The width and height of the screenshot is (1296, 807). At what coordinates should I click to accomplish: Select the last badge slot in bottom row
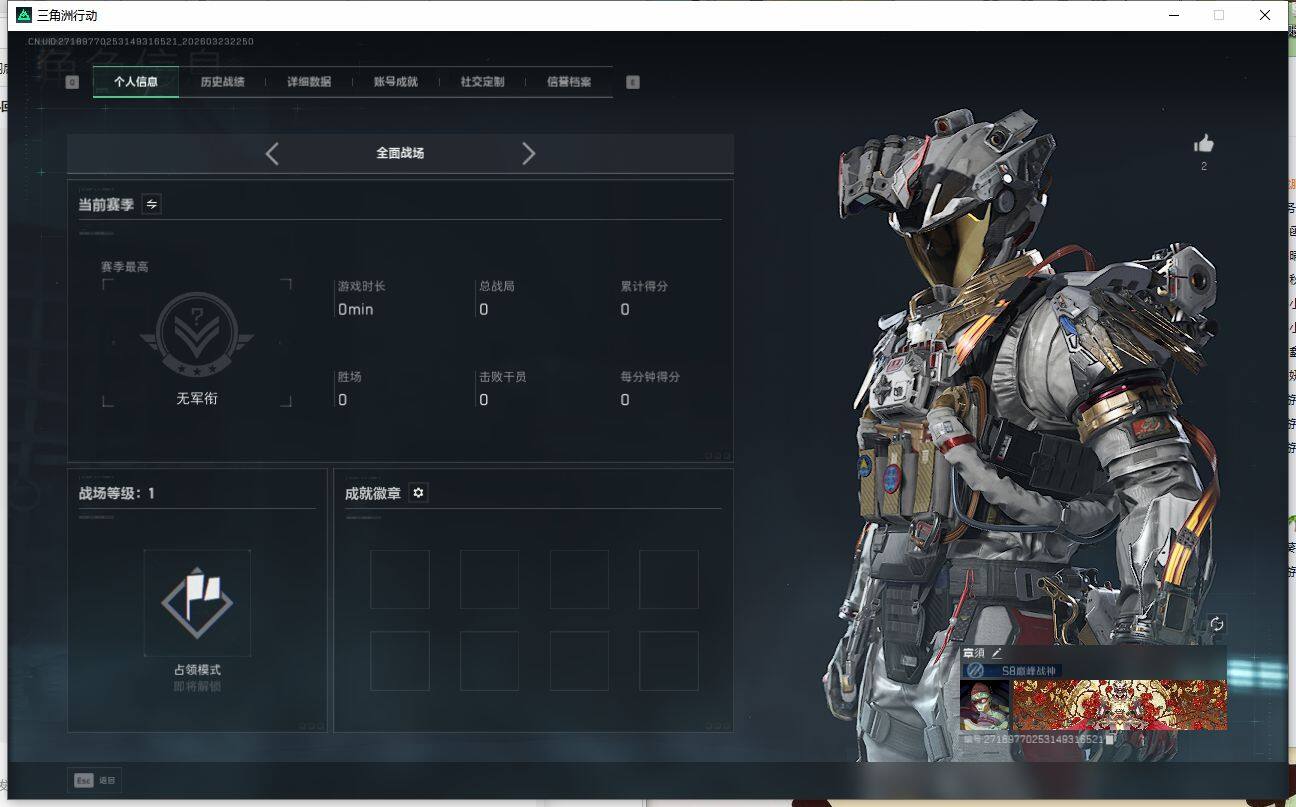(x=669, y=660)
